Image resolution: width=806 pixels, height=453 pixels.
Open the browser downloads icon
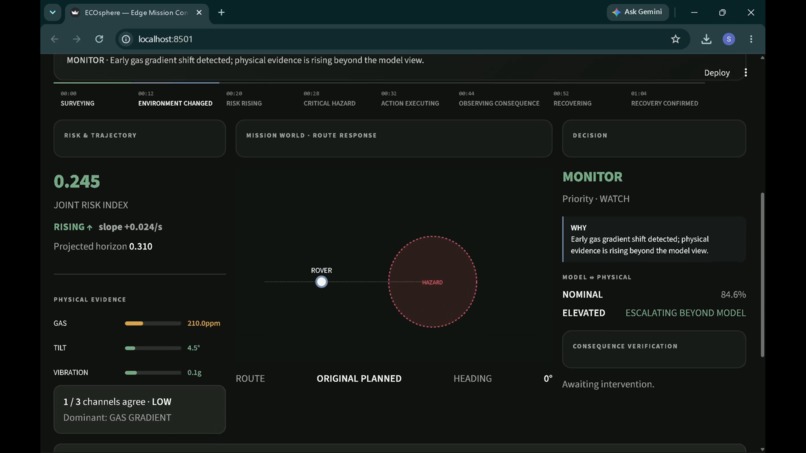coord(706,39)
